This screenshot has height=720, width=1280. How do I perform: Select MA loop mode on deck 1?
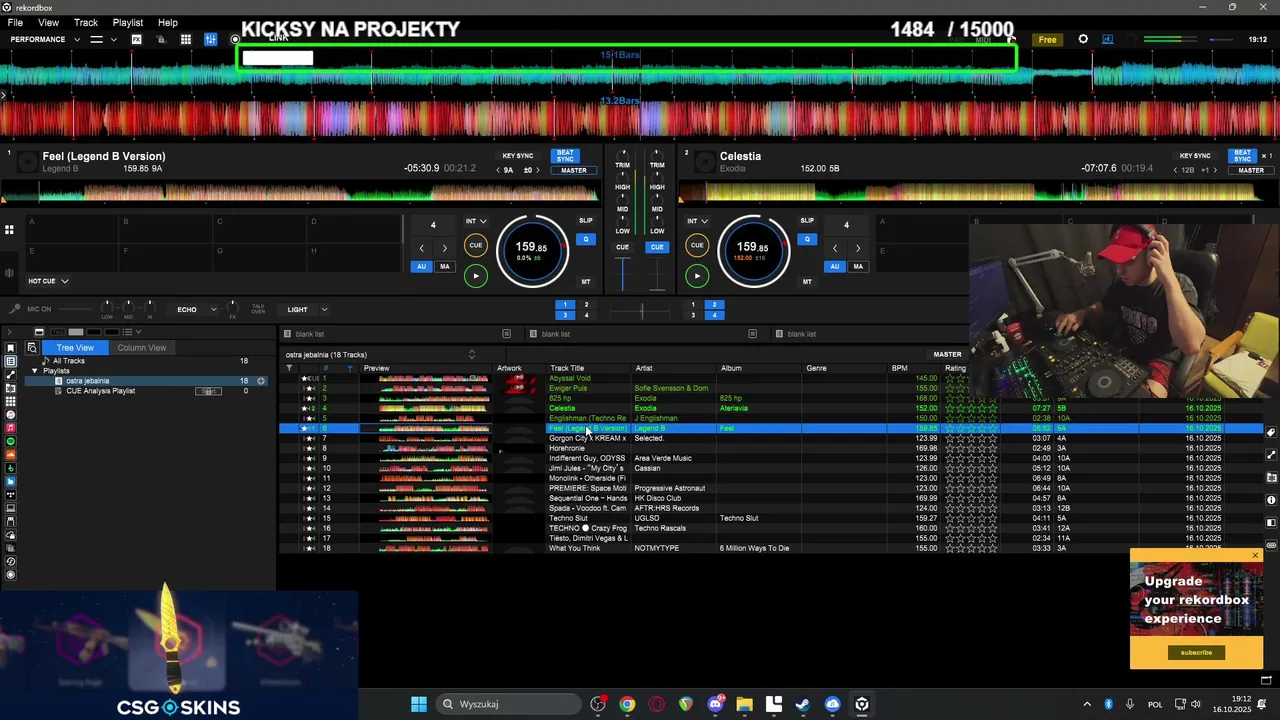pos(445,267)
